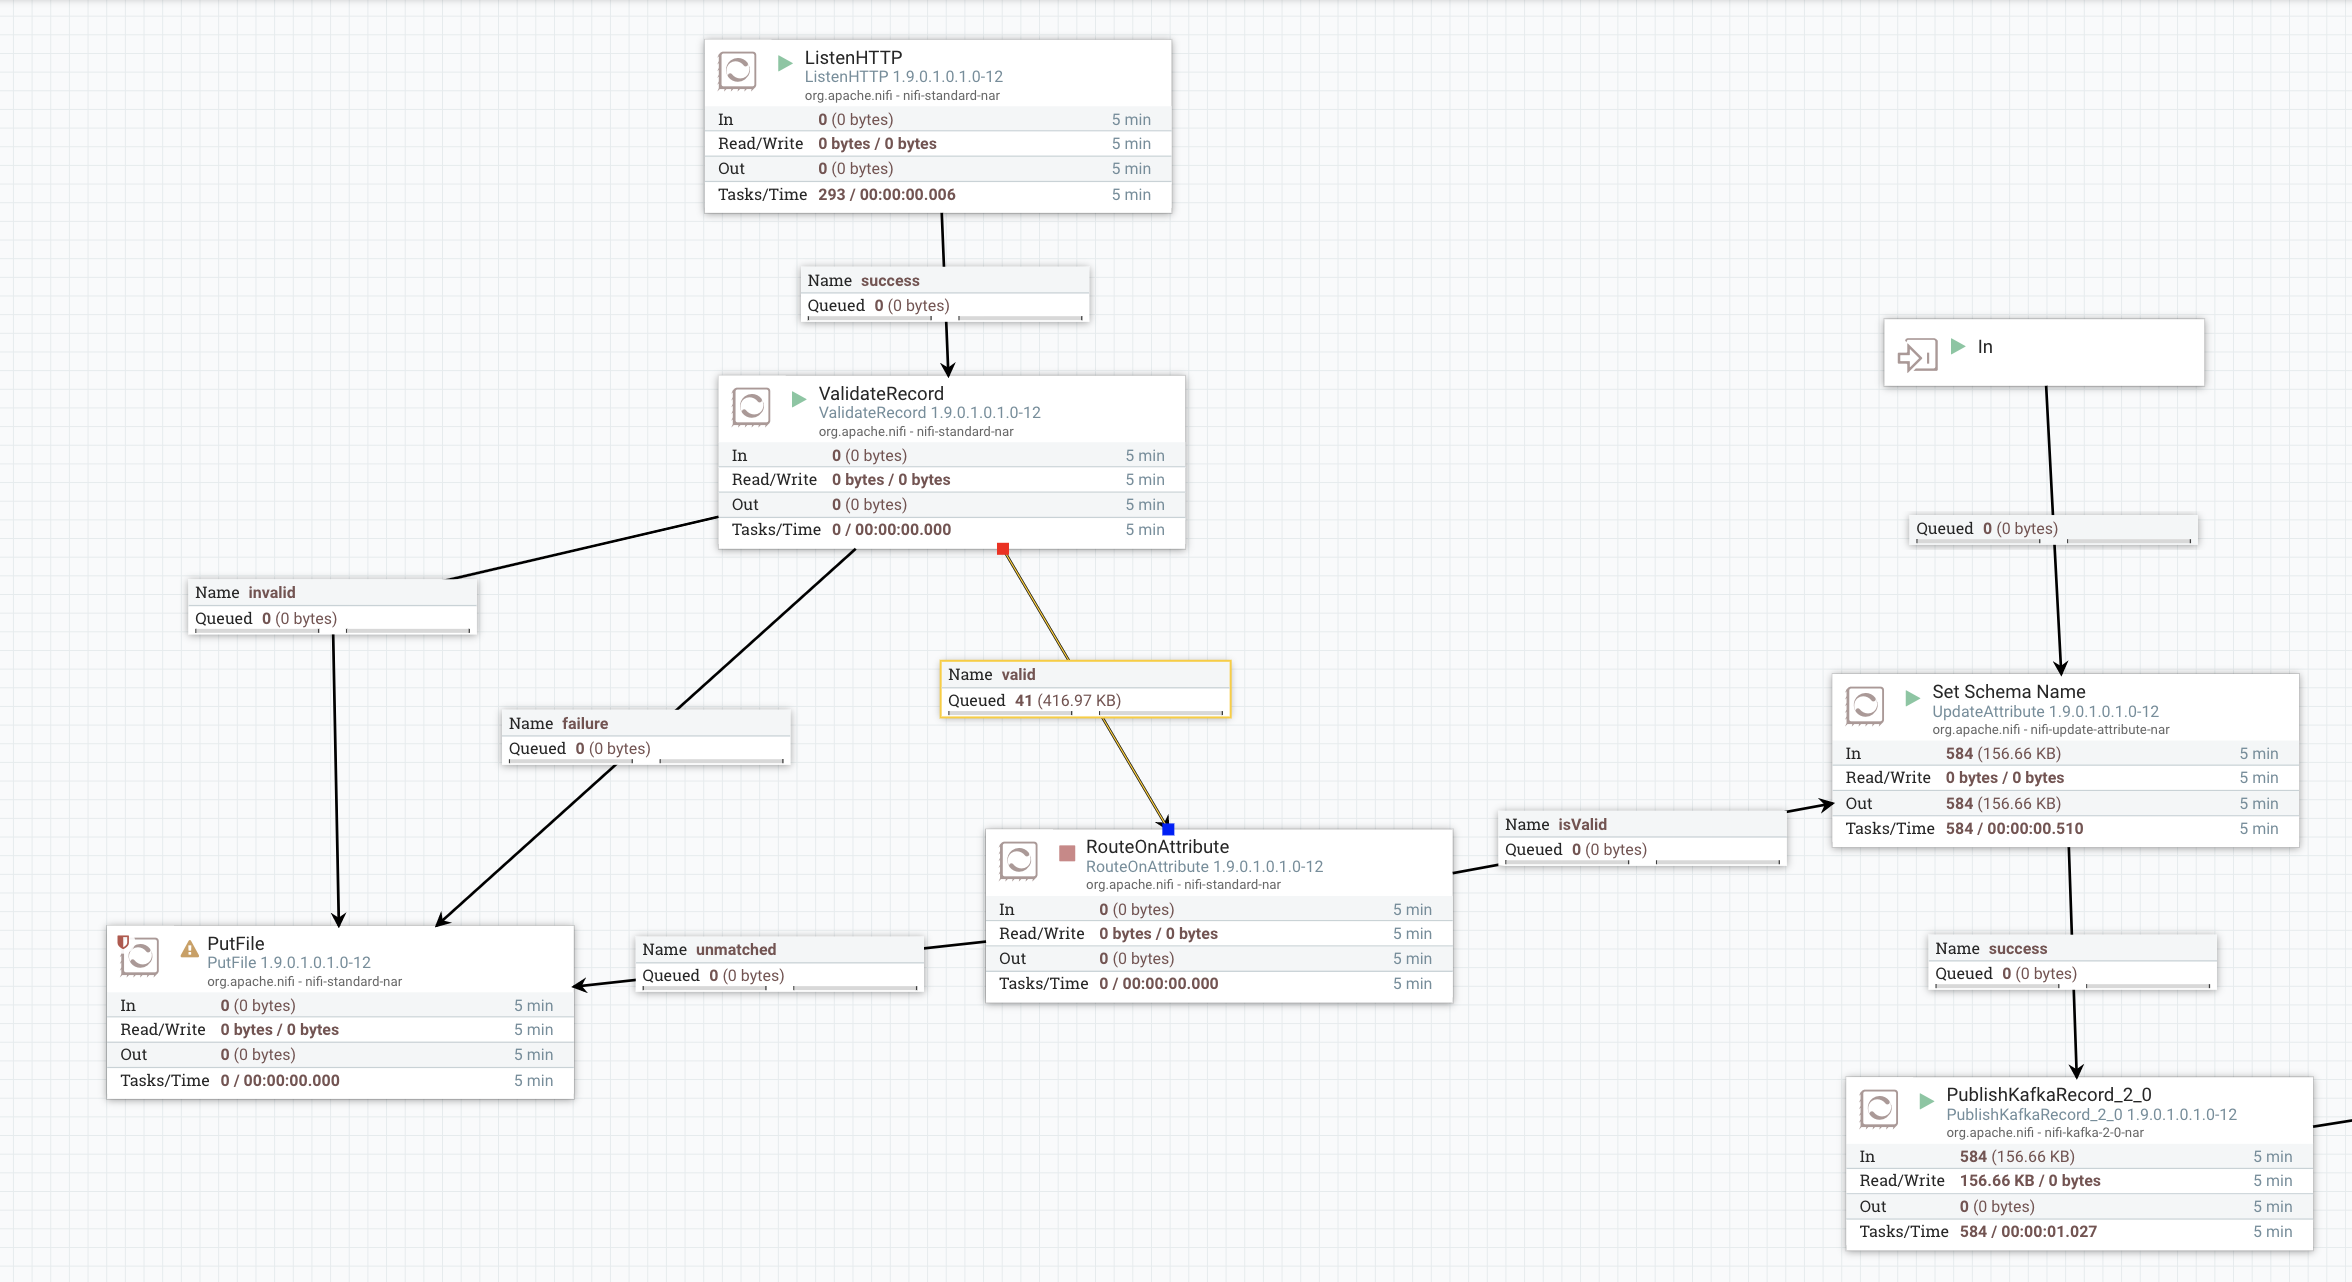
Task: Click the RouteOnAttribute processor icon
Action: (1018, 861)
